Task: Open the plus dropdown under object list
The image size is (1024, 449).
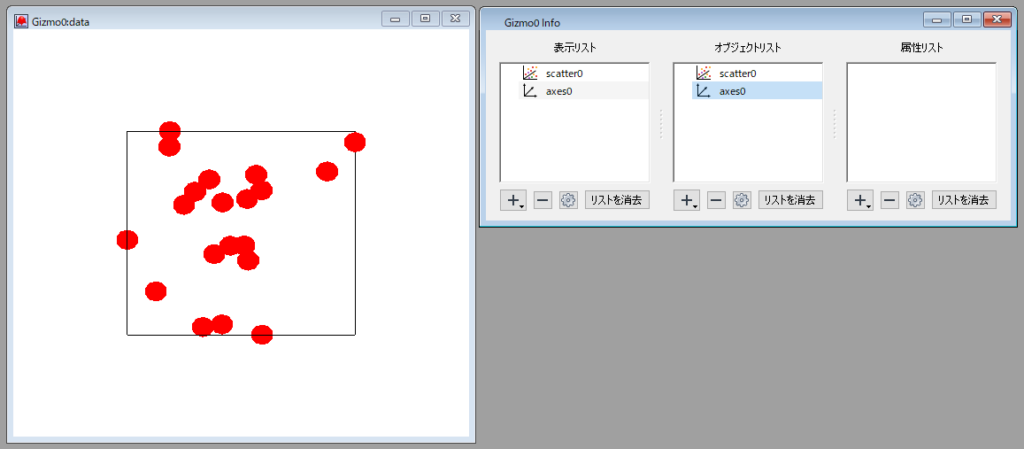Action: (x=687, y=200)
